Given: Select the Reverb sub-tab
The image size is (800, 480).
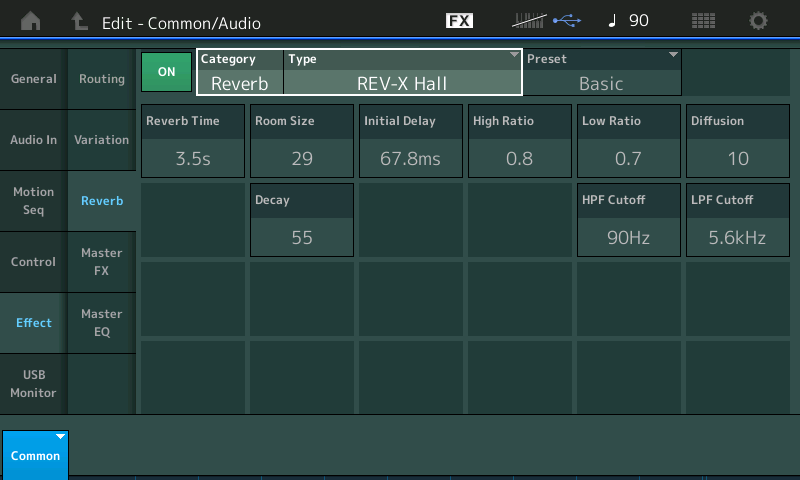Looking at the screenshot, I should (x=102, y=201).
